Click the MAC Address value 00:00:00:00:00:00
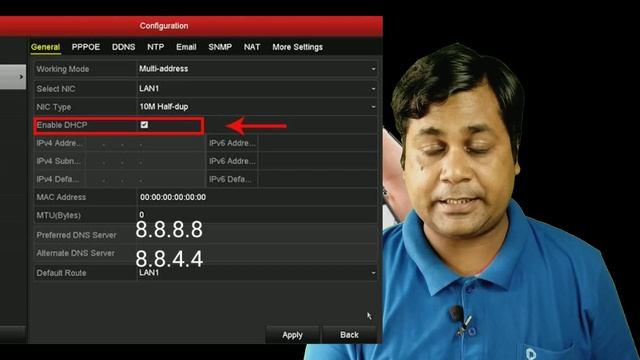640x360 pixels. coord(173,197)
